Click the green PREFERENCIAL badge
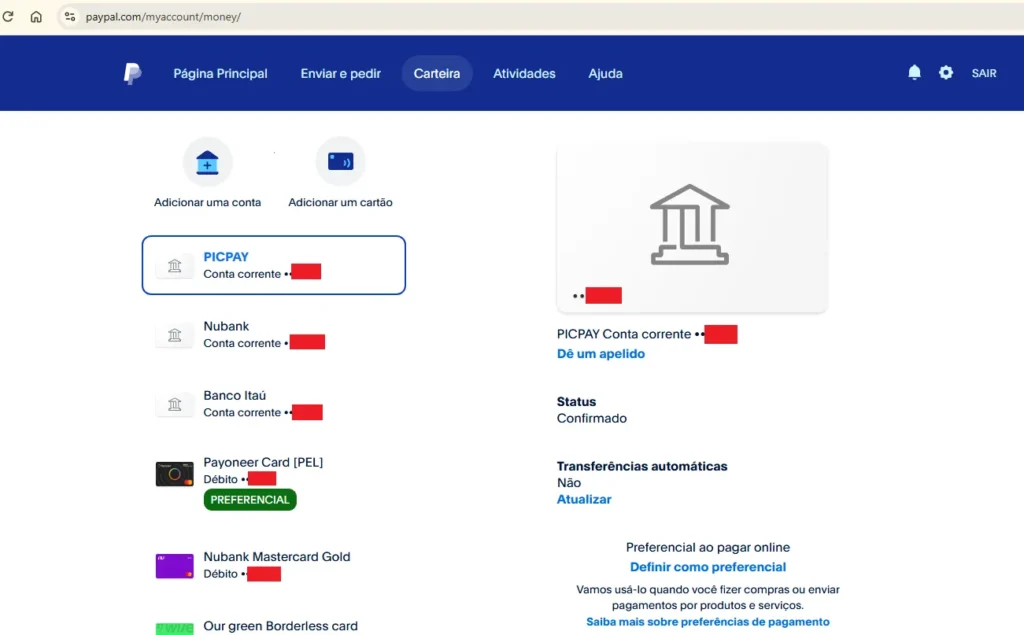Viewport: 1024px width, 635px height. tap(250, 500)
